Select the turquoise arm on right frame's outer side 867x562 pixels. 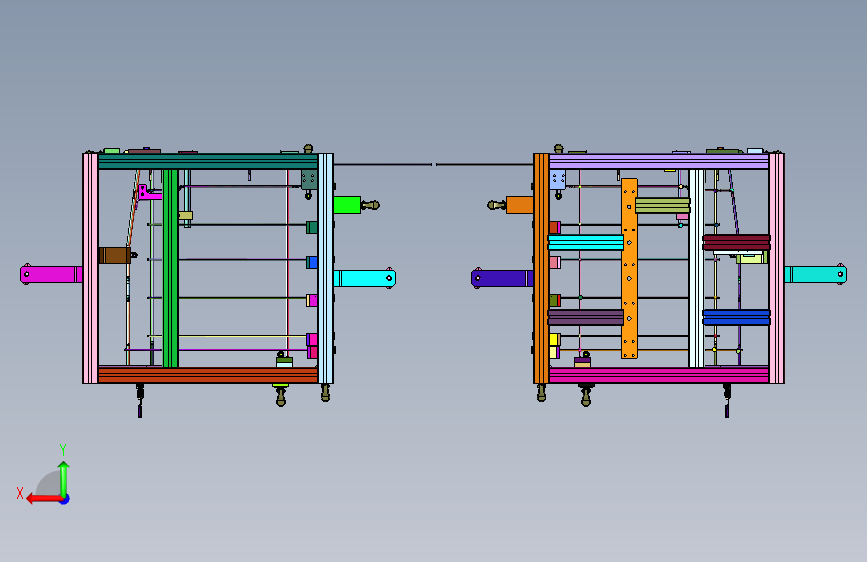816,274
